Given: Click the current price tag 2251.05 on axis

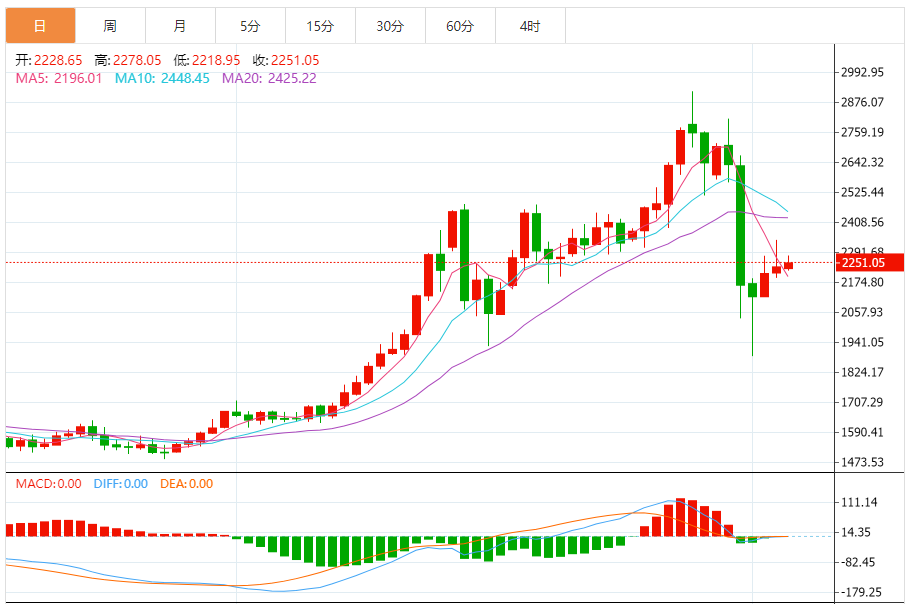Looking at the screenshot, I should click(x=861, y=263).
